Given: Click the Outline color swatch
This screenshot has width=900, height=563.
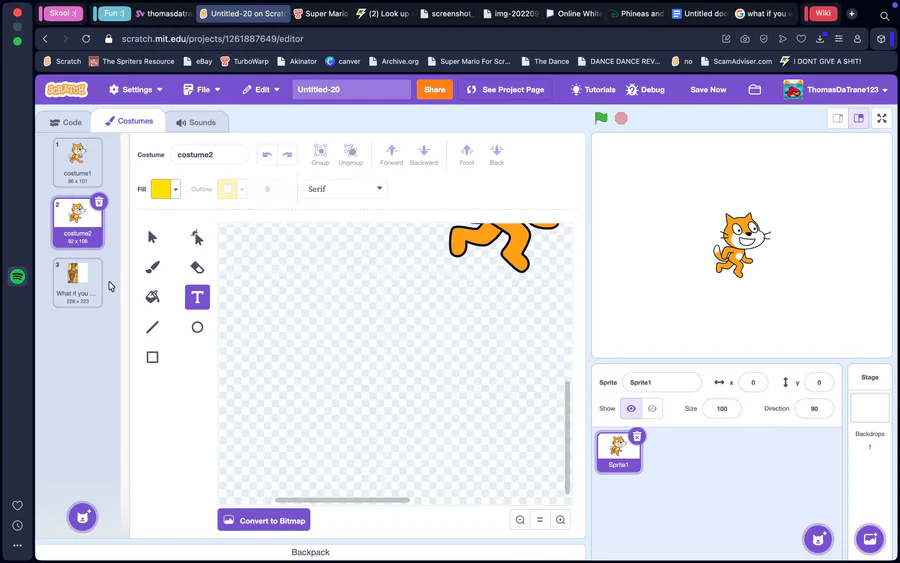Looking at the screenshot, I should click(x=227, y=189).
